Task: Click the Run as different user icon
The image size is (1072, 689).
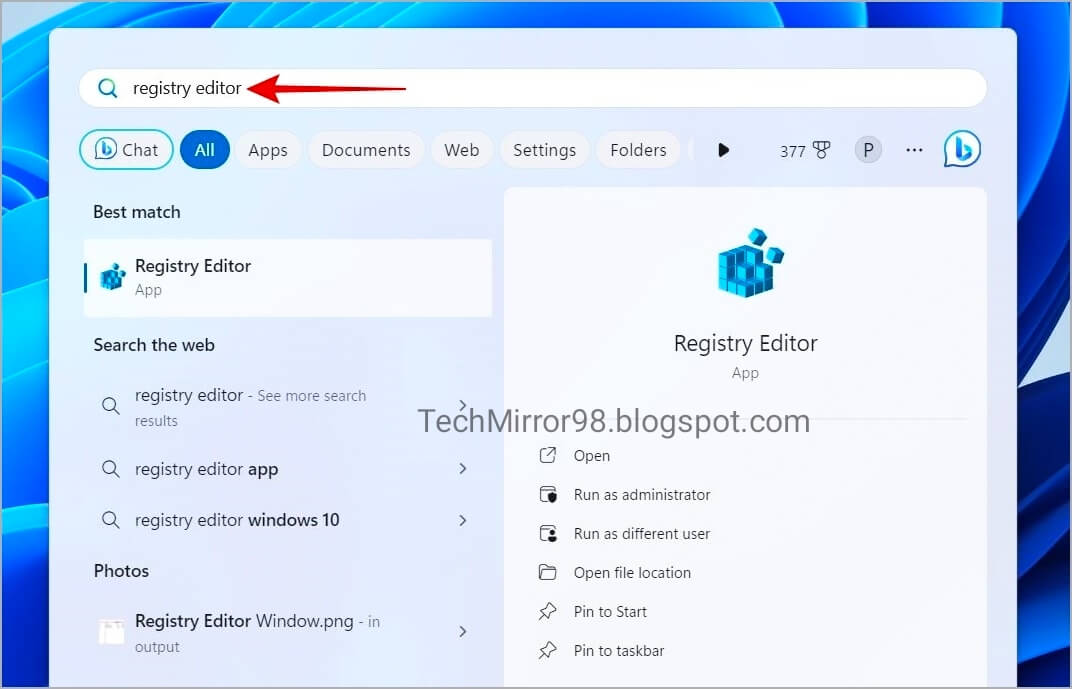Action: coord(548,533)
